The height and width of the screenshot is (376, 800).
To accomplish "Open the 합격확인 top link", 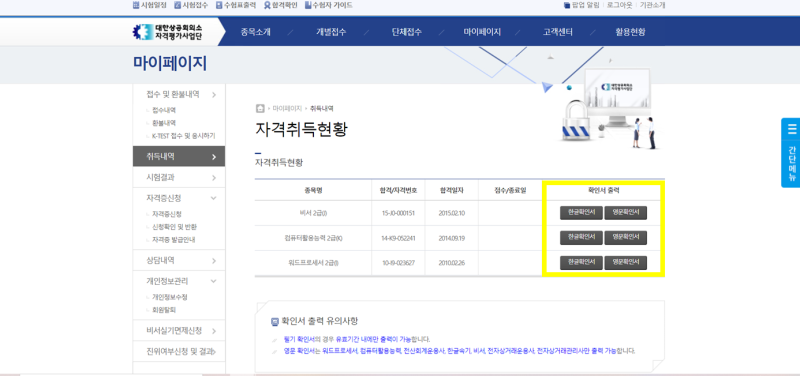I will [x=285, y=5].
